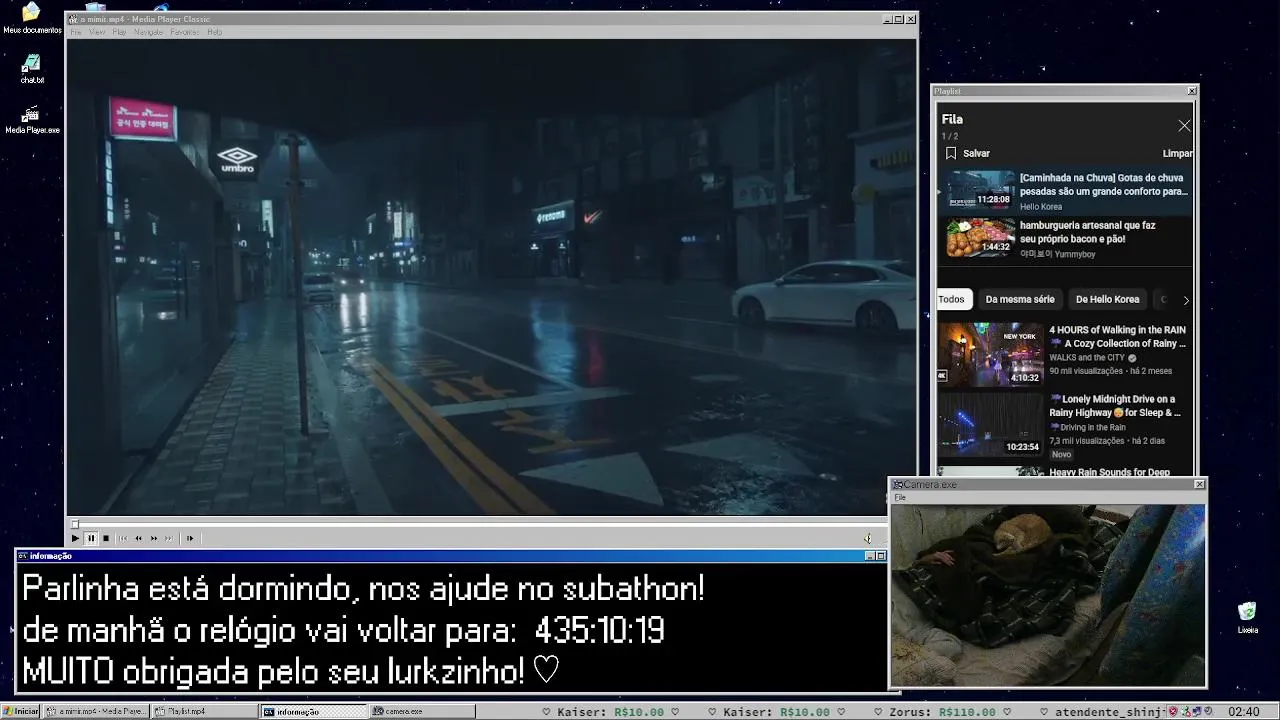
Task: Click the informação window title icon
Action: click(23, 556)
